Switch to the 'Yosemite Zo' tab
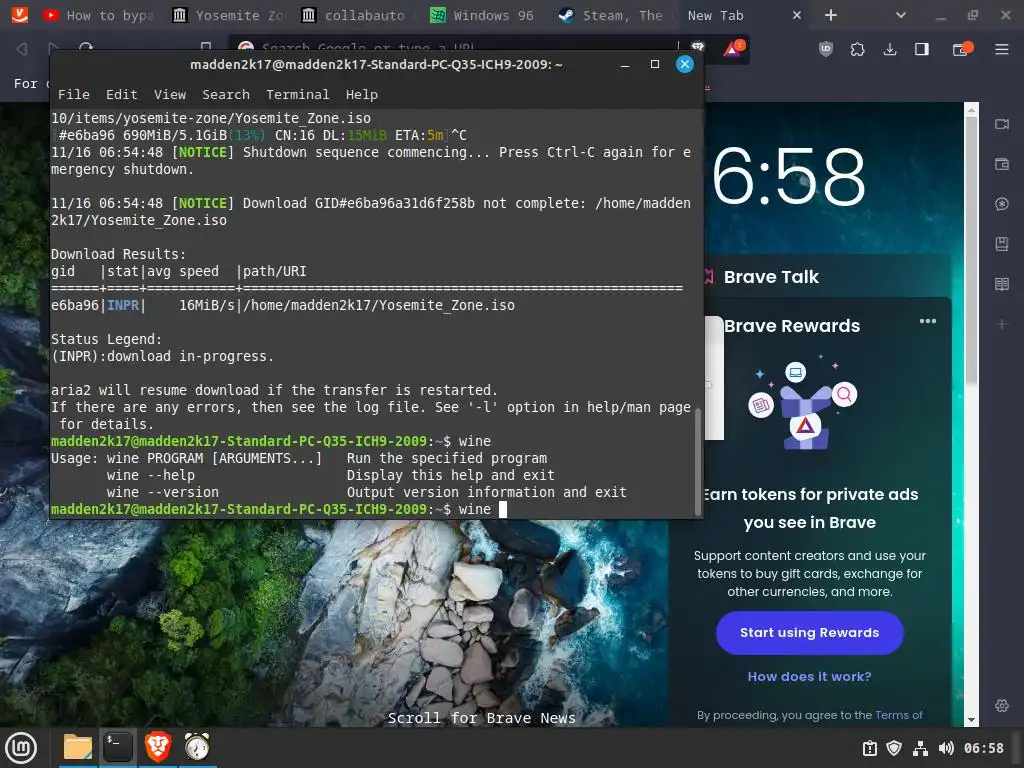Screen dimensions: 1024x768 228,15
